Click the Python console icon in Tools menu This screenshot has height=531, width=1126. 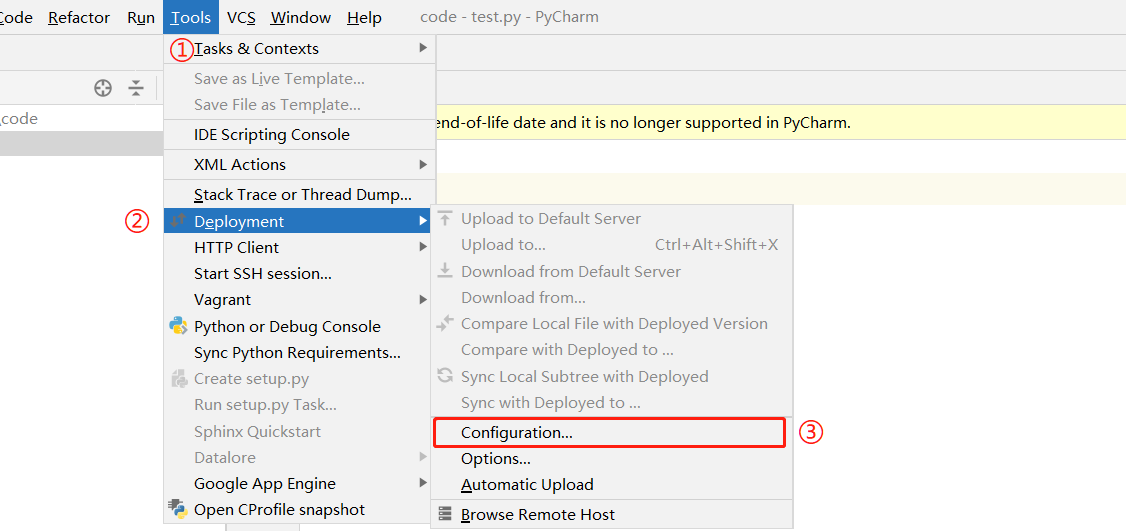pos(179,326)
